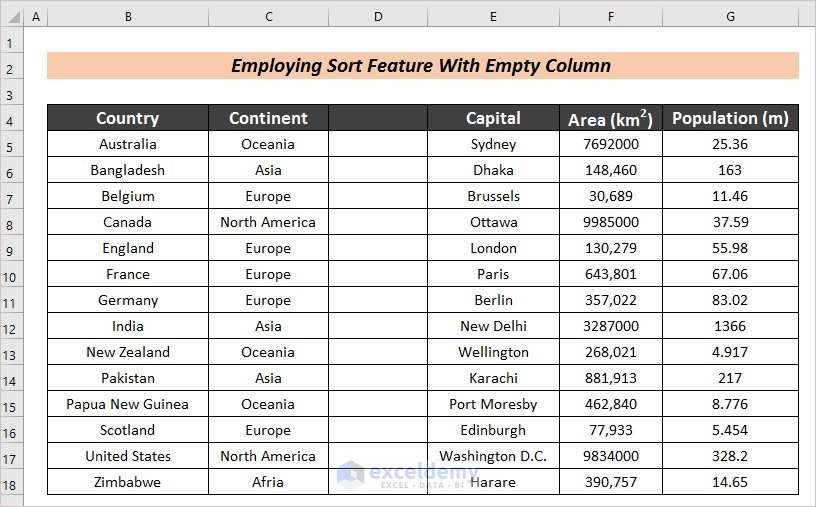Viewport: 816px width, 507px height.
Task: Click the Area (km²) header cell
Action: click(610, 119)
